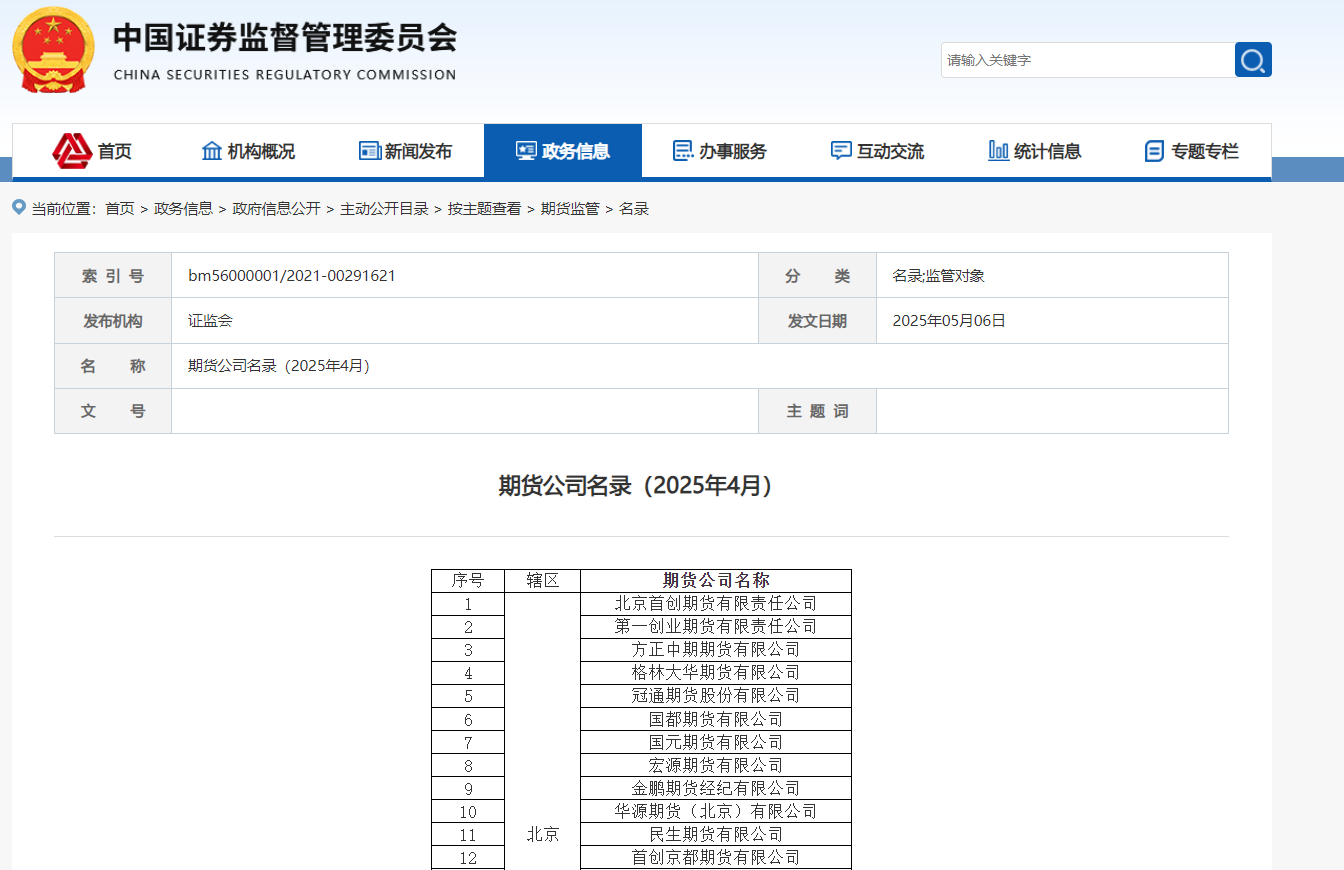Click the 名录 breadcrumb link
The width and height of the screenshot is (1344, 870).
click(634, 208)
